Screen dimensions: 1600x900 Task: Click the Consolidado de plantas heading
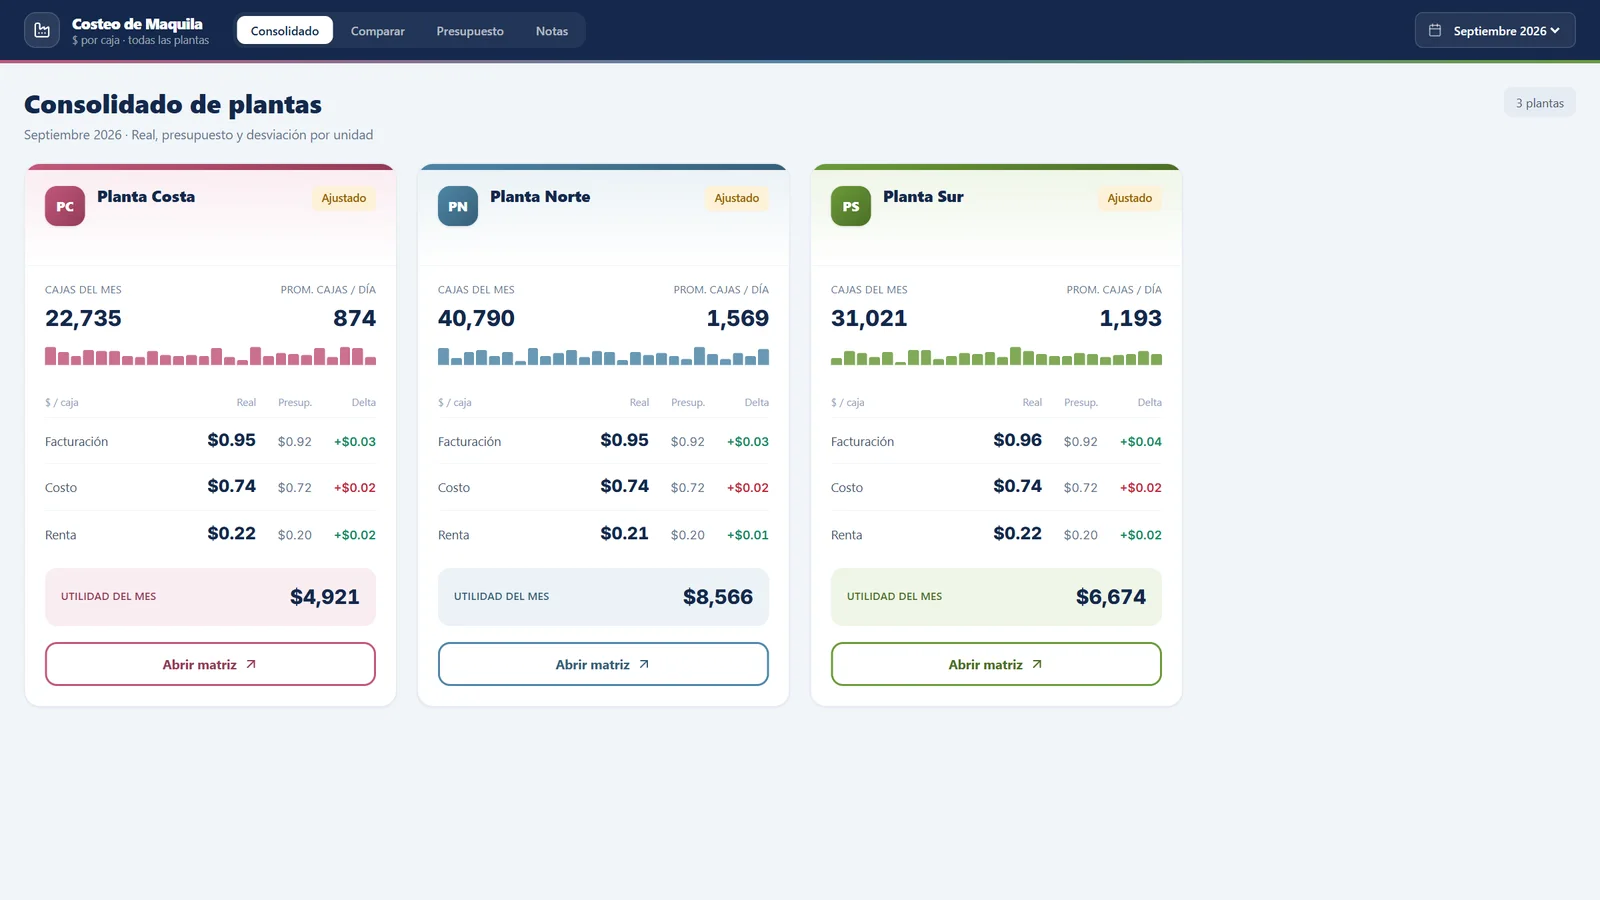click(x=173, y=104)
